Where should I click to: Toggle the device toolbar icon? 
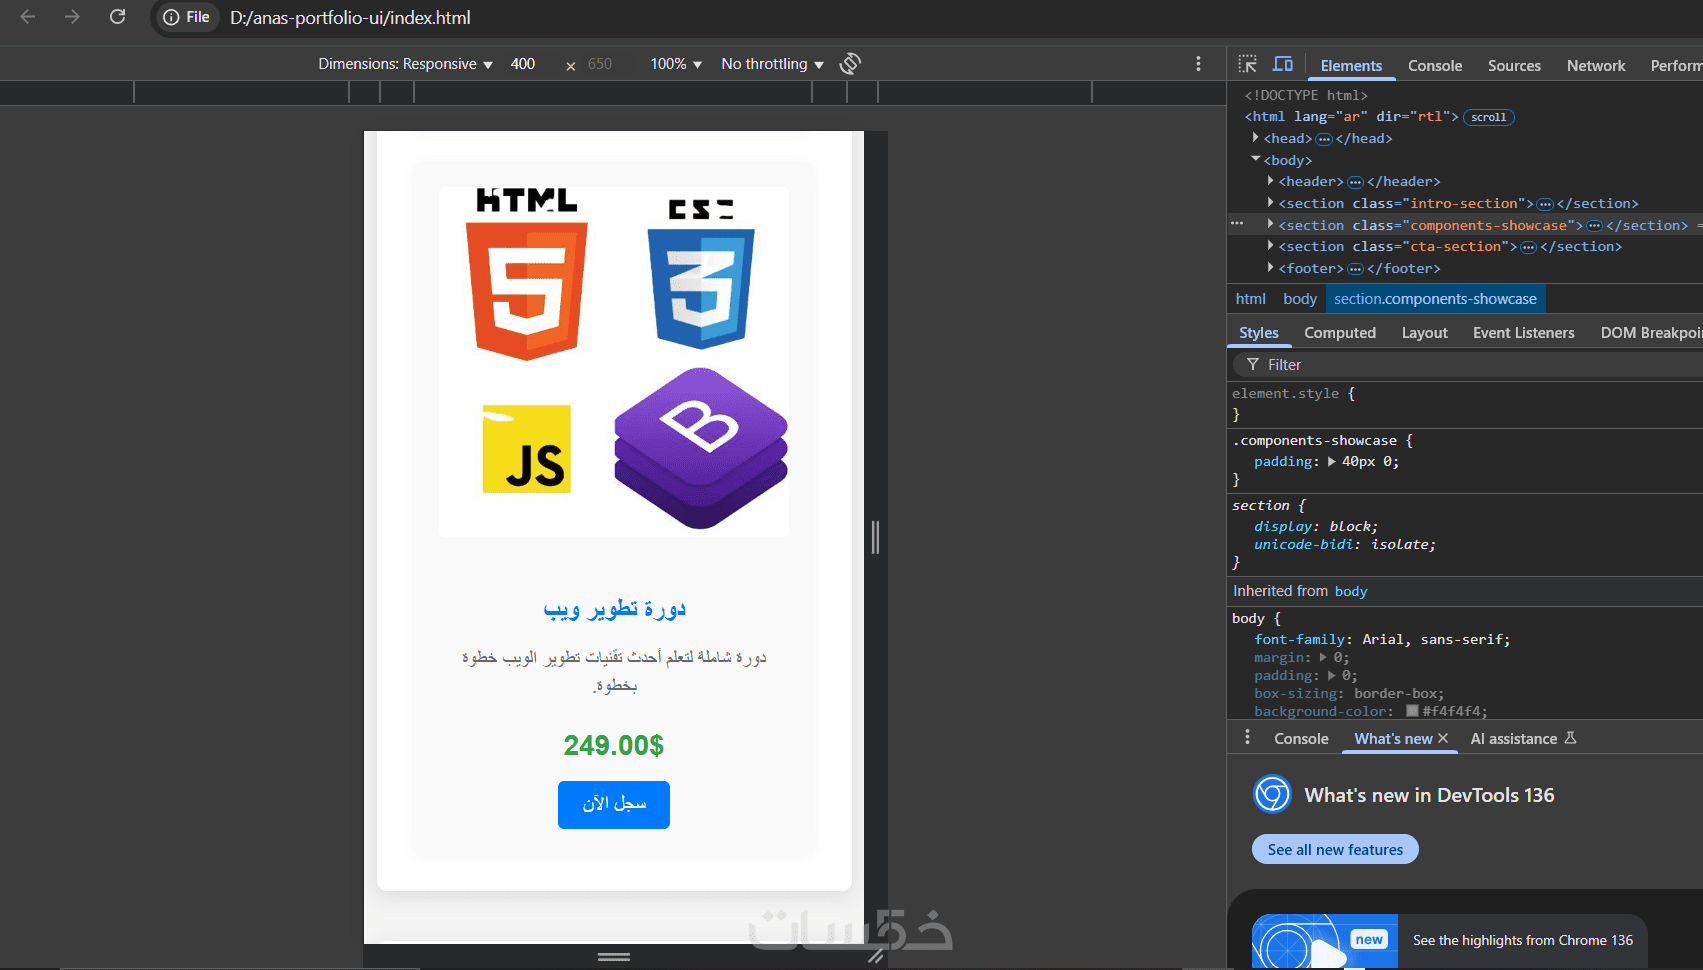coord(1283,64)
